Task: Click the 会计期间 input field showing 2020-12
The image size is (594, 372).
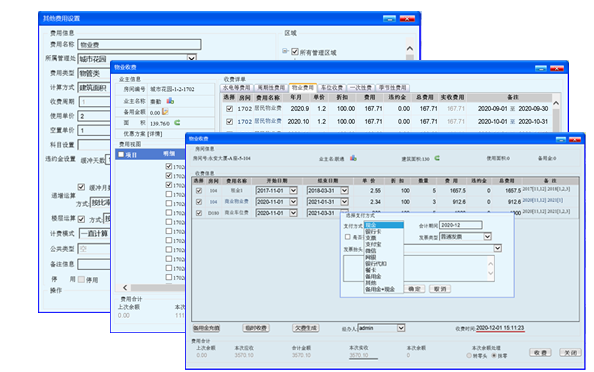Action: 460,225
